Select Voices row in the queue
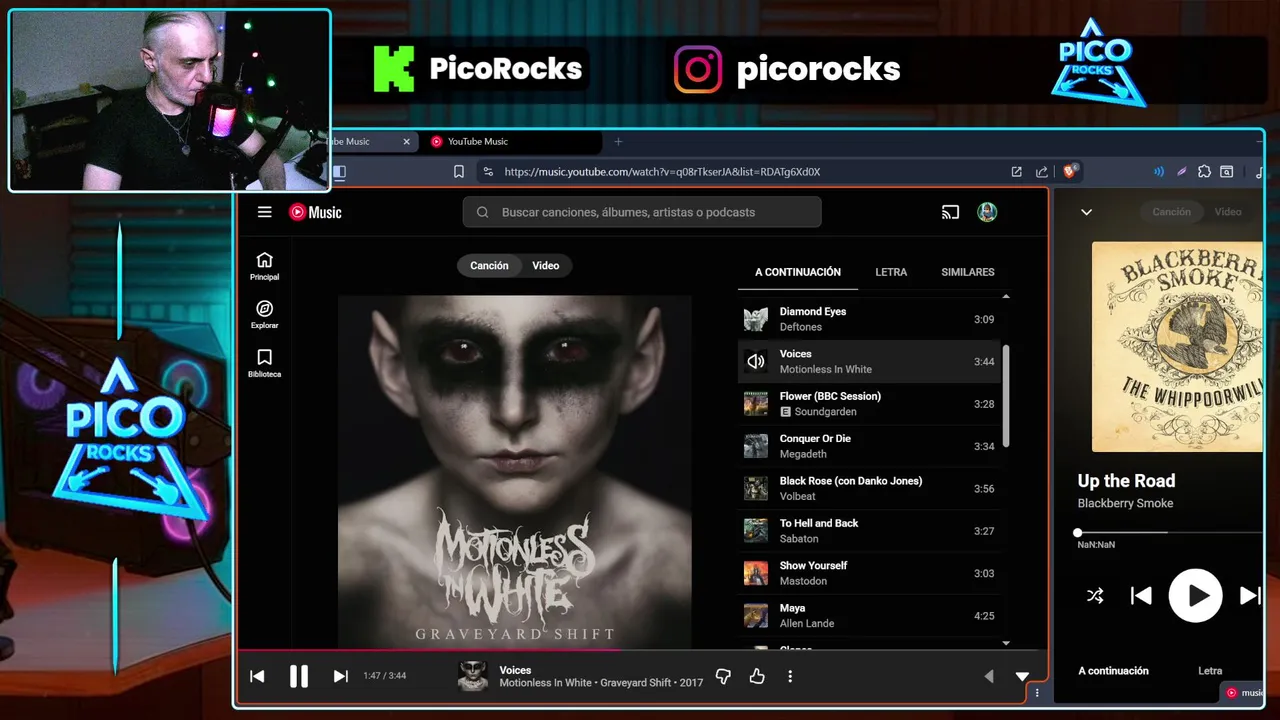 pyautogui.click(x=869, y=361)
